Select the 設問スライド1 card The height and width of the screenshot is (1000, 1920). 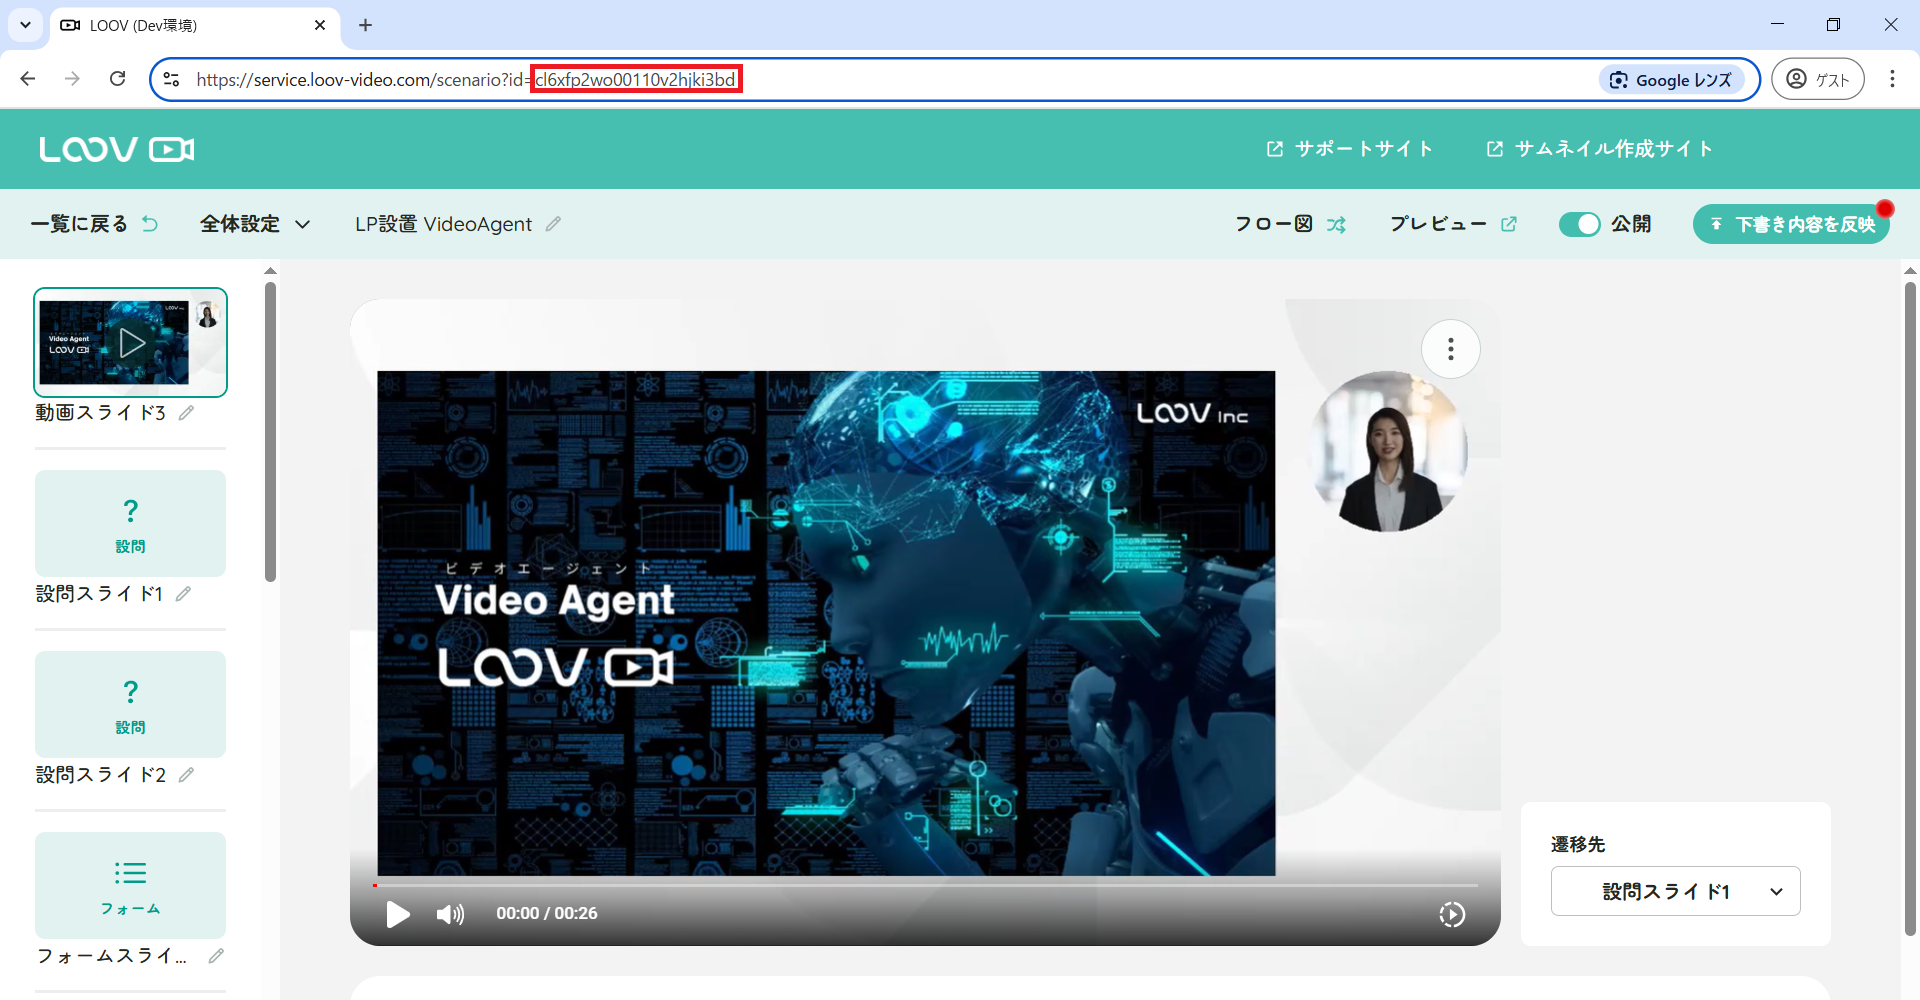(x=130, y=523)
